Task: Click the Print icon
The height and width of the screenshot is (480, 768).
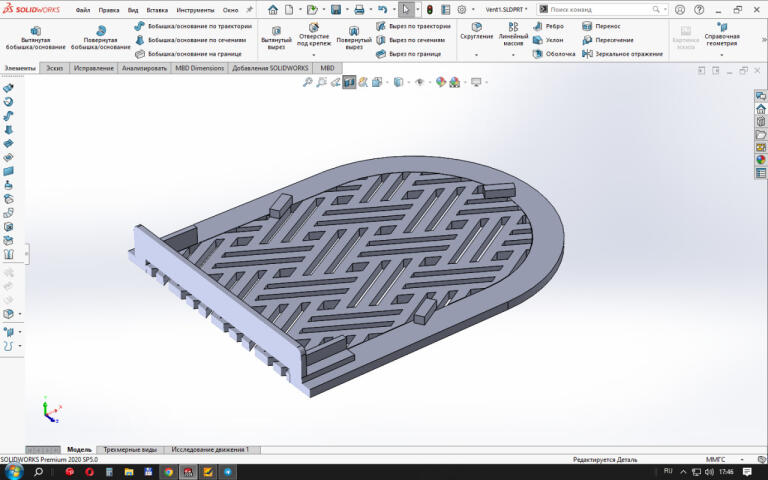Action: coord(359,9)
